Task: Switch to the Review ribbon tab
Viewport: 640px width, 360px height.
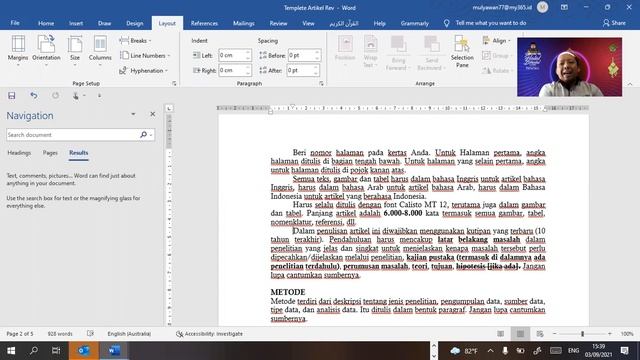Action: (x=278, y=23)
